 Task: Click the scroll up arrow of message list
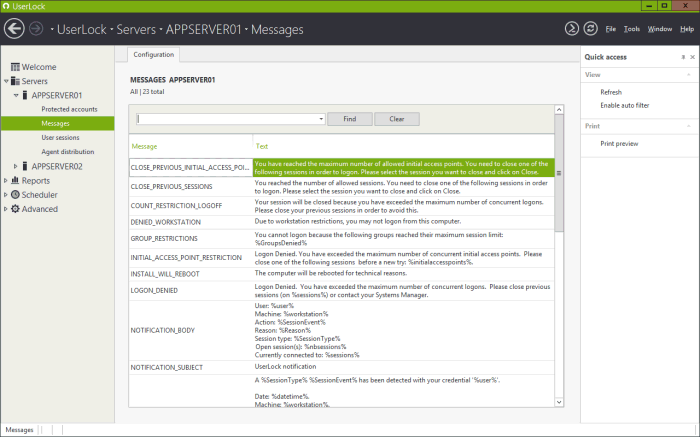click(559, 110)
